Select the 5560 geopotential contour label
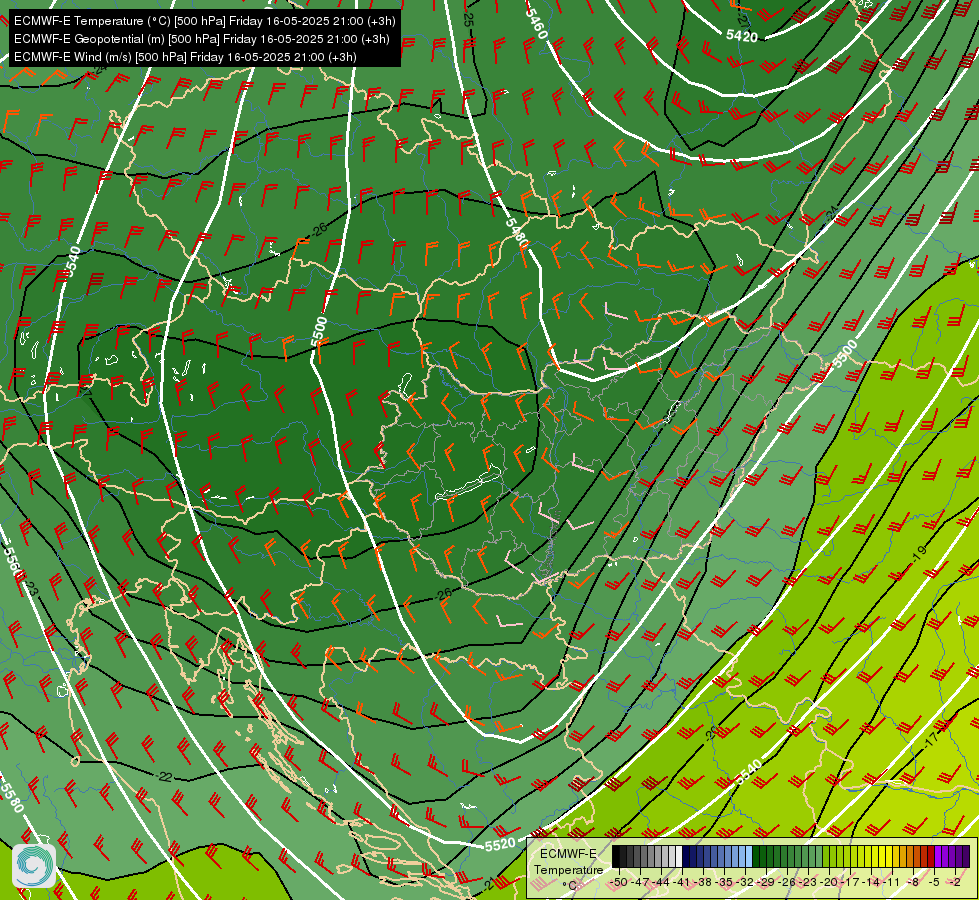 click(x=12, y=561)
